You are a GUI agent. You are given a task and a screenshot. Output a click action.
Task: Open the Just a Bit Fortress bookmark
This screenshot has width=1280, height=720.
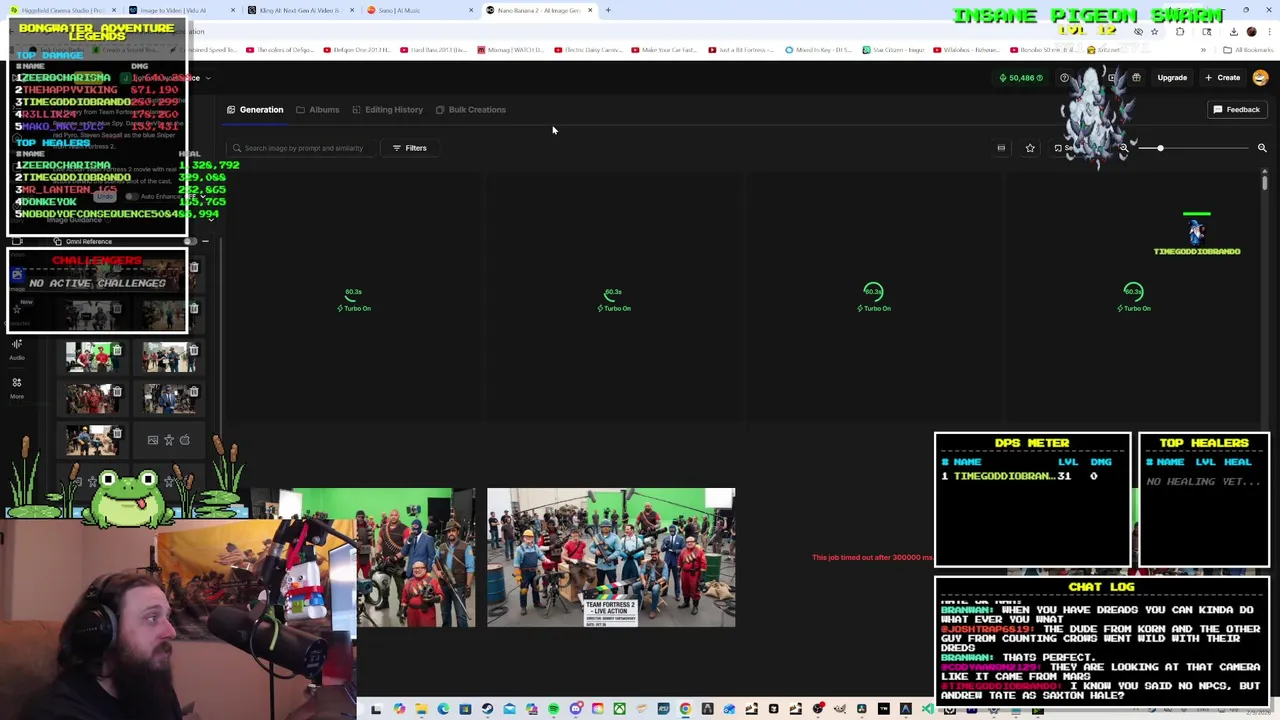point(743,49)
